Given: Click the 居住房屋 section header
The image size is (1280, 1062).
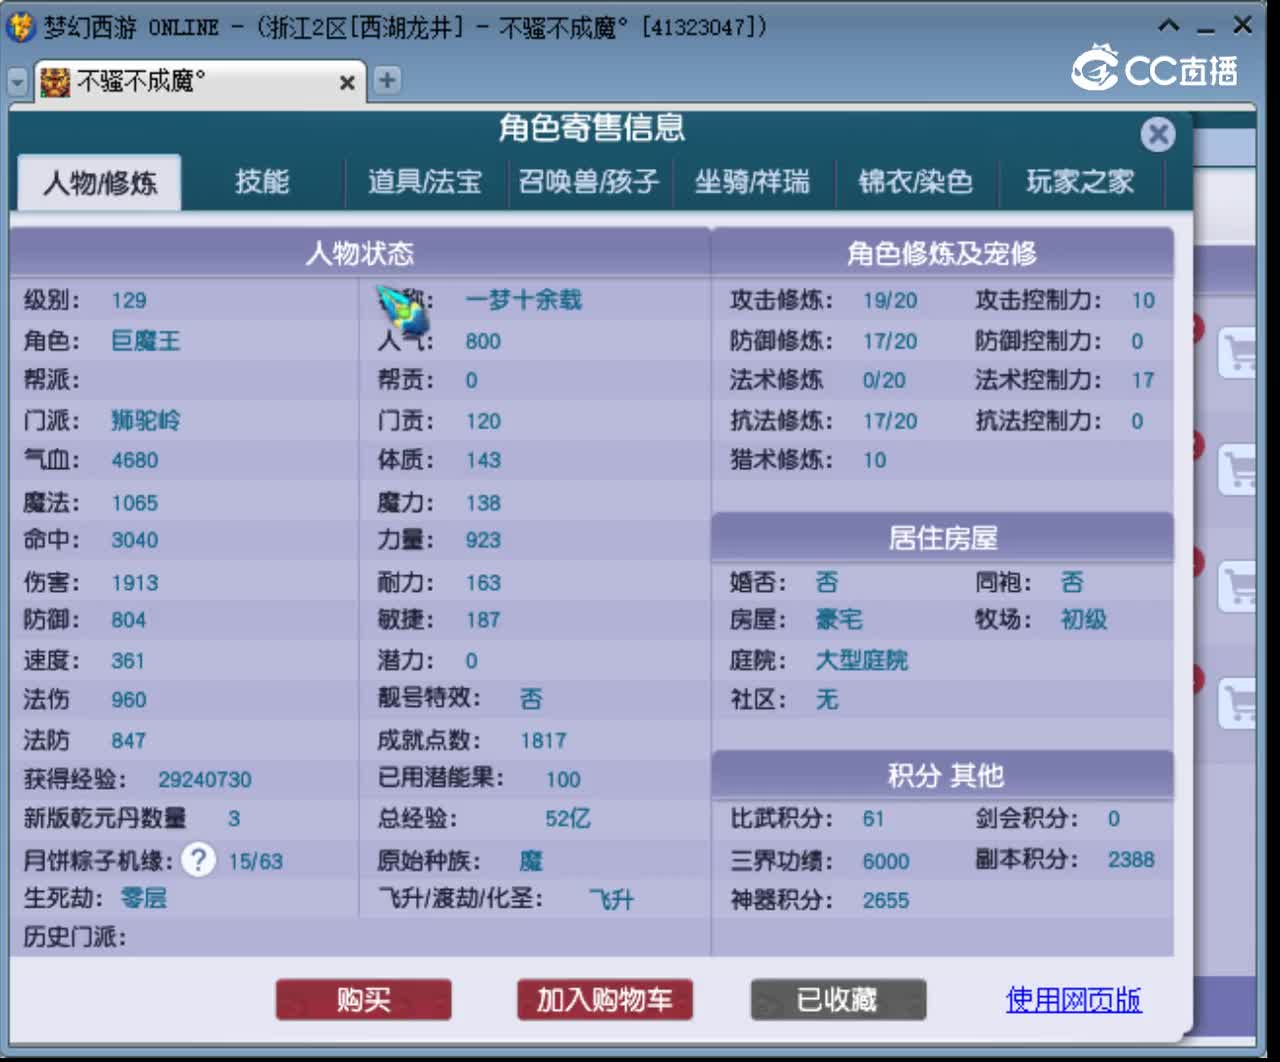Looking at the screenshot, I should coord(942,538).
